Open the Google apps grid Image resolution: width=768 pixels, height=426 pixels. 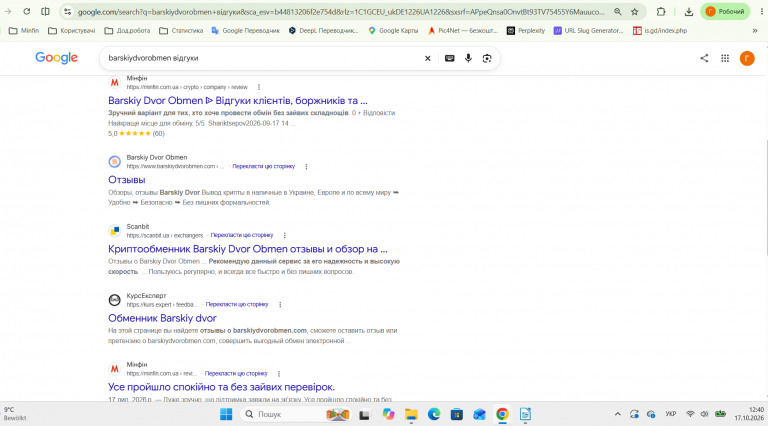click(x=725, y=58)
